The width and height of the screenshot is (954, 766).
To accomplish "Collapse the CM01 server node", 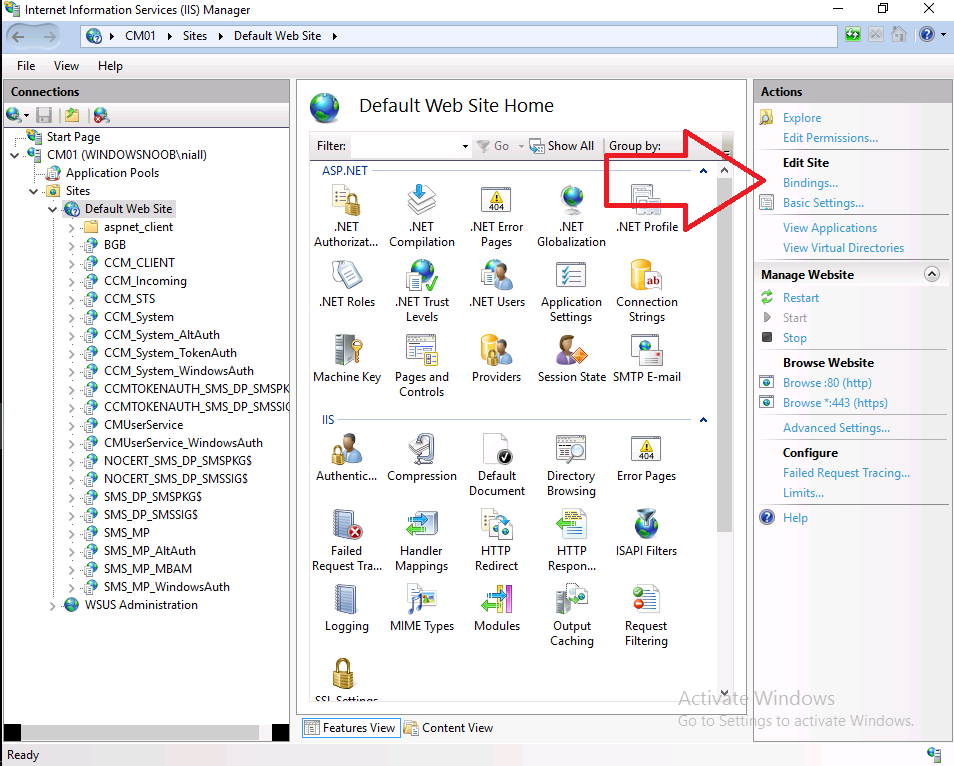I will tap(15, 156).
